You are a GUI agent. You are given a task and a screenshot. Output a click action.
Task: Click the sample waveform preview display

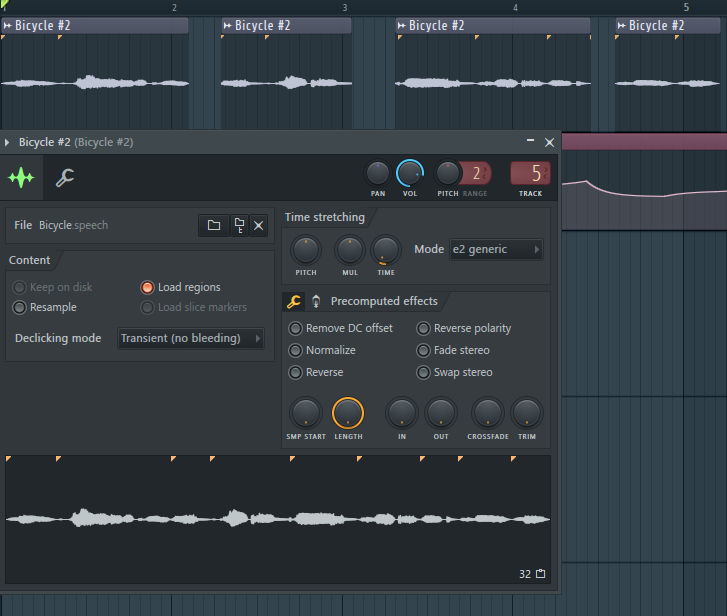[278, 519]
